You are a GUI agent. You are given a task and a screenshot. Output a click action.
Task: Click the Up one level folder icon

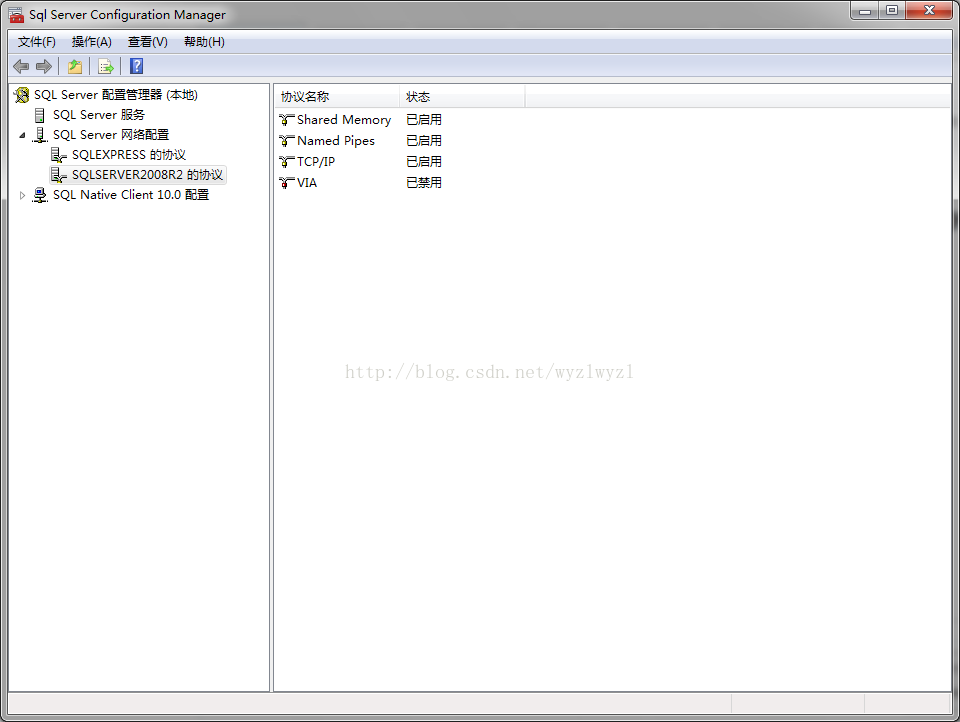75,66
